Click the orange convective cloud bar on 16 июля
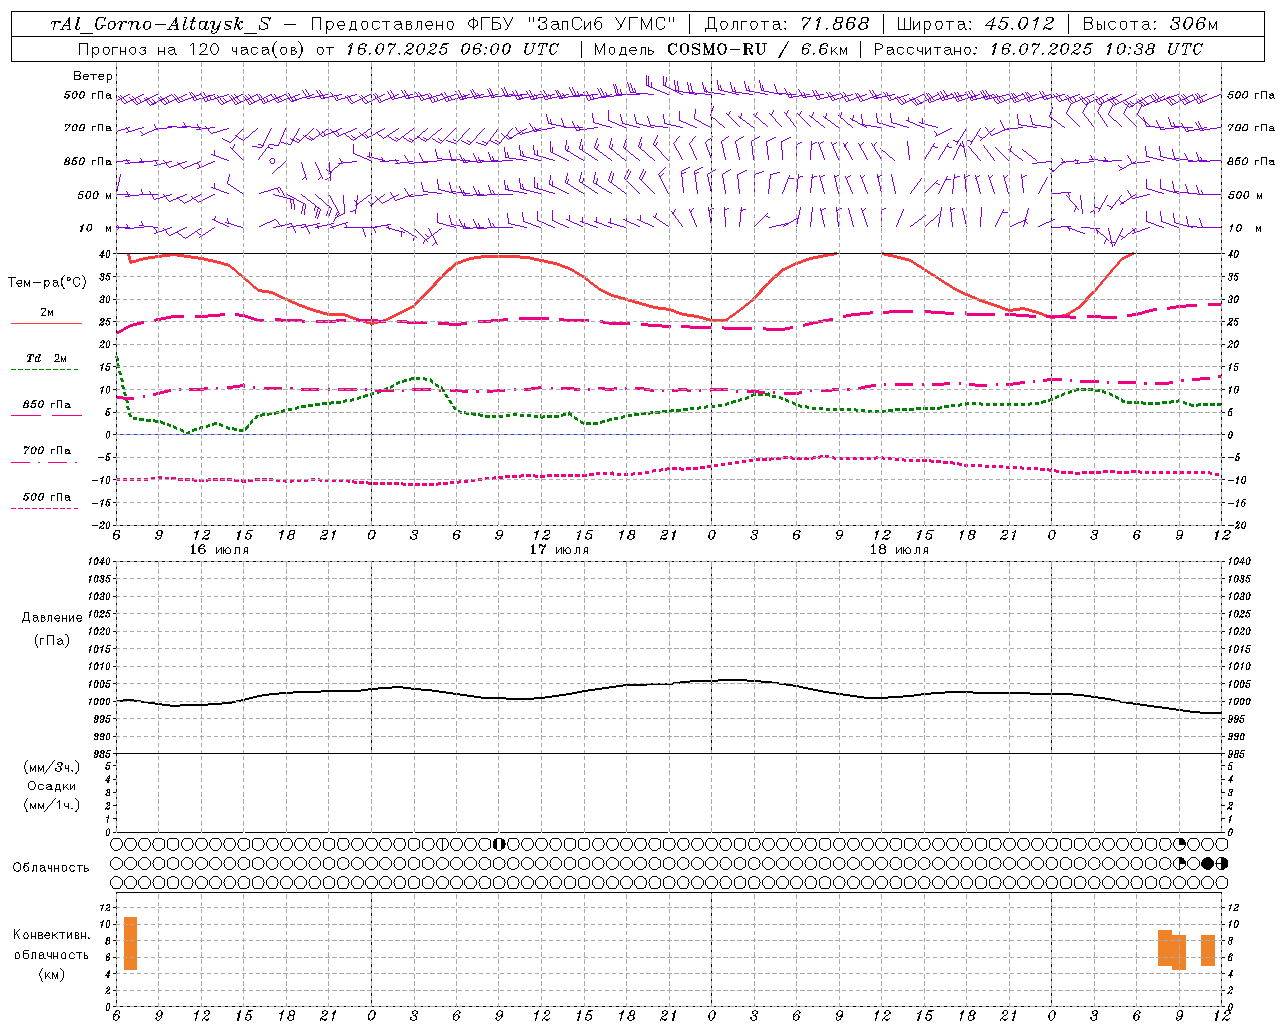The height and width of the screenshot is (1024, 1280). (130, 943)
